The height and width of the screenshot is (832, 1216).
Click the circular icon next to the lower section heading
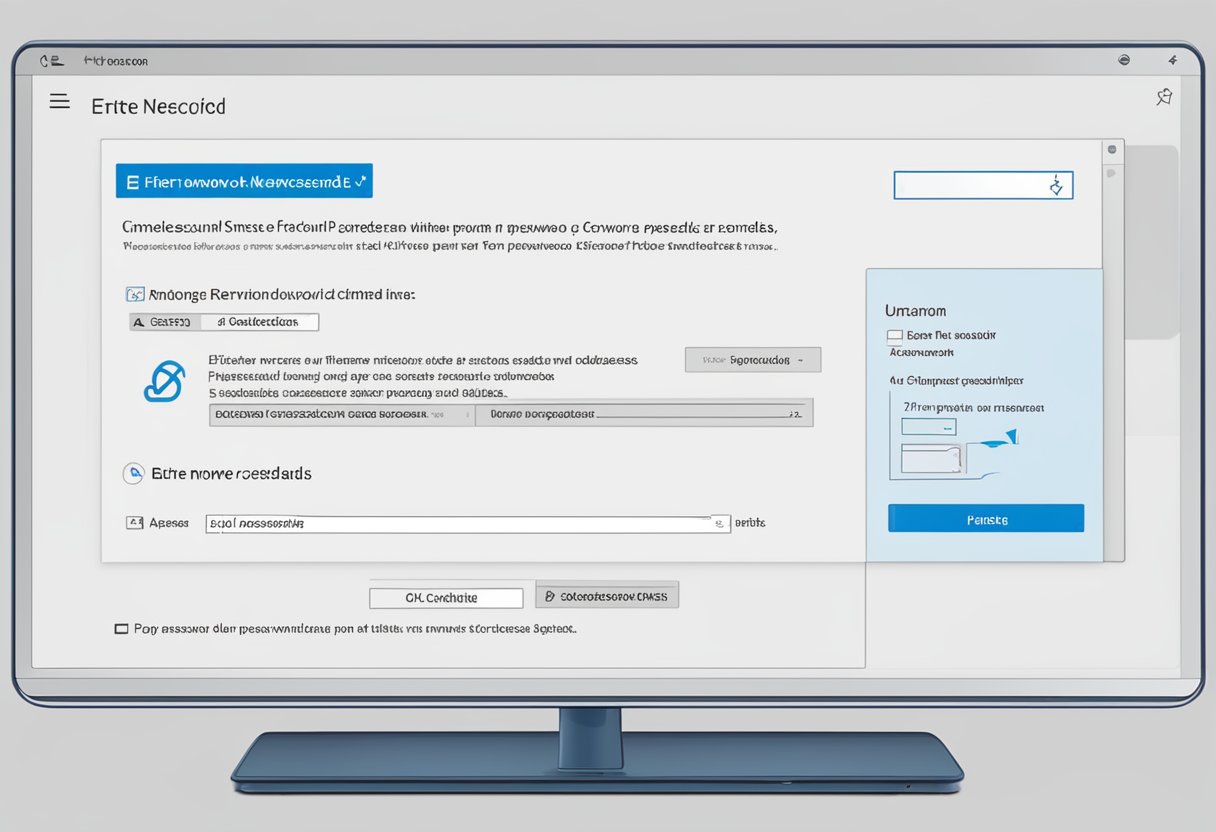tap(134, 473)
